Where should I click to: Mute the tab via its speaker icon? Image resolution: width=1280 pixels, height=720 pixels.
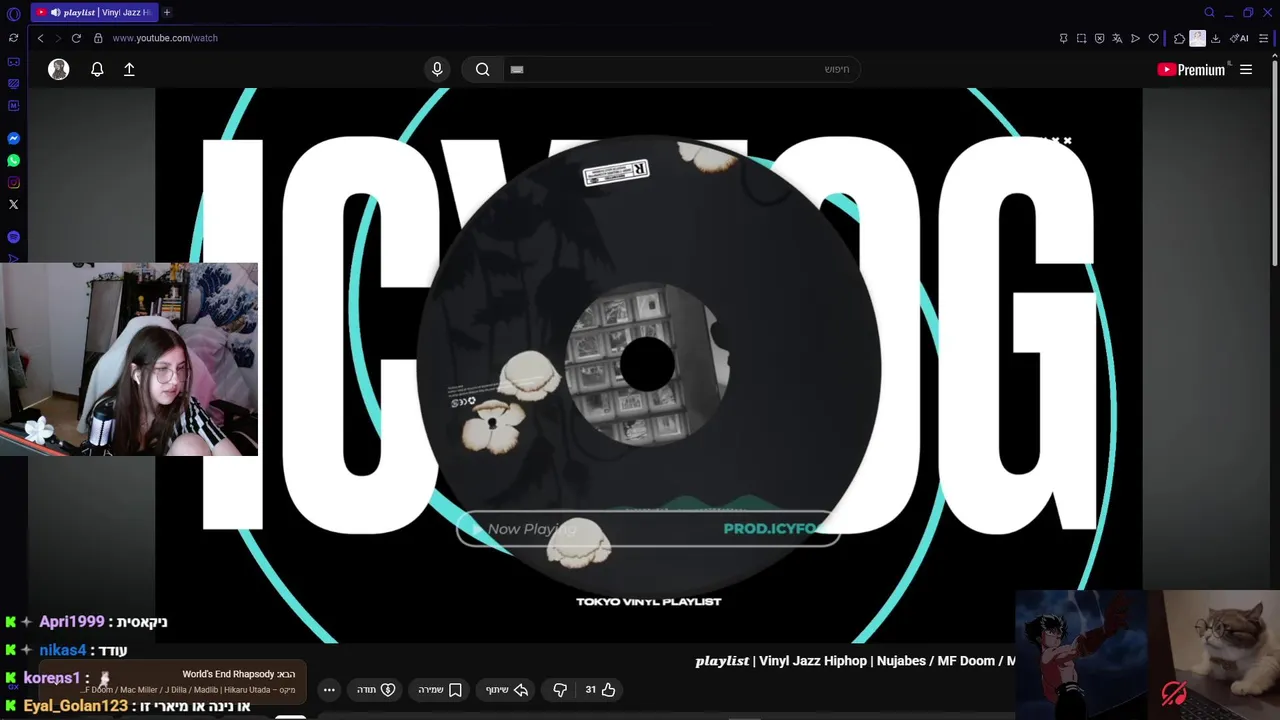point(55,12)
